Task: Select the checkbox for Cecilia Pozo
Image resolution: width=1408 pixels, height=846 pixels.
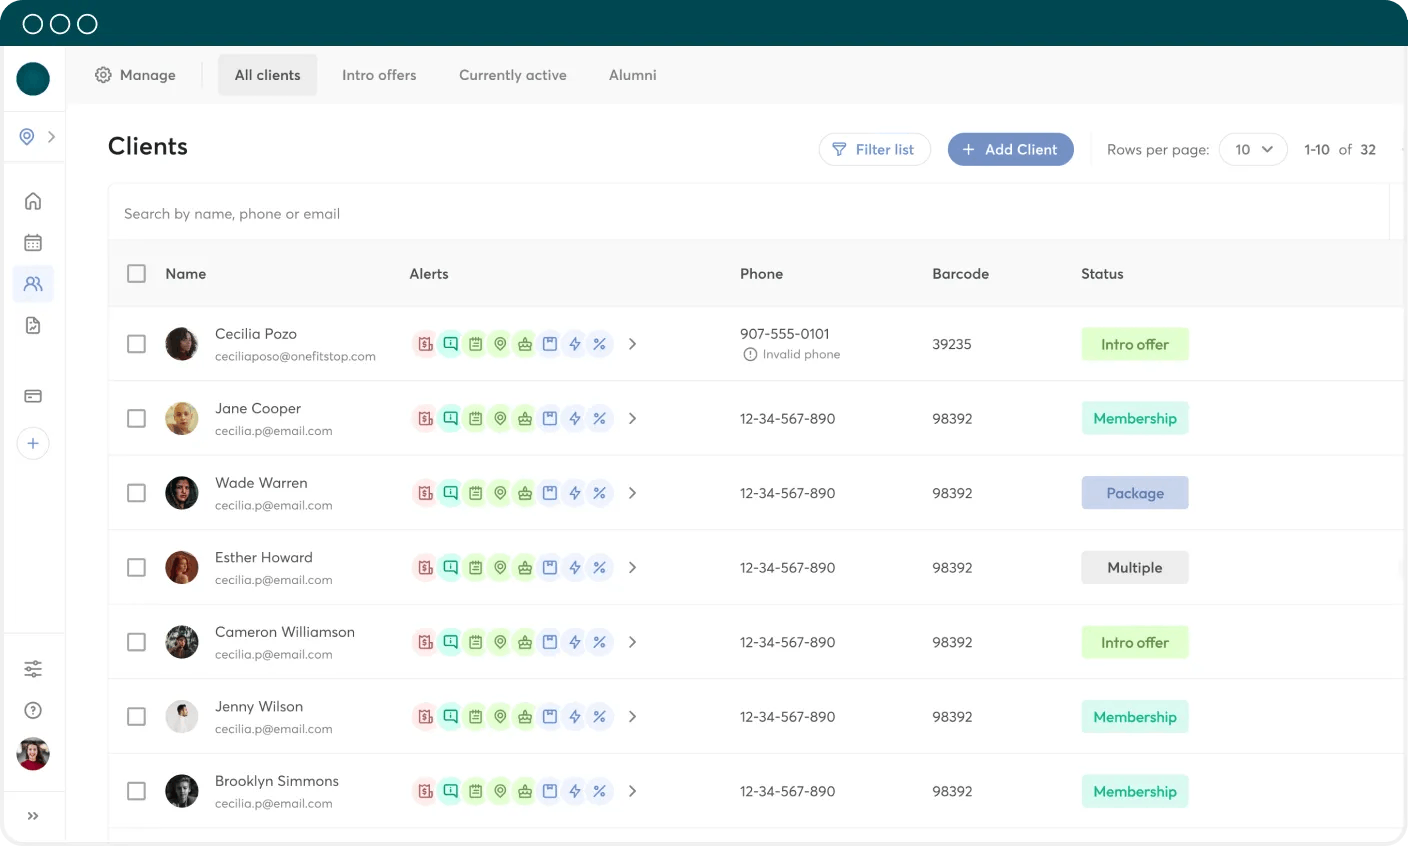Action: pos(137,344)
